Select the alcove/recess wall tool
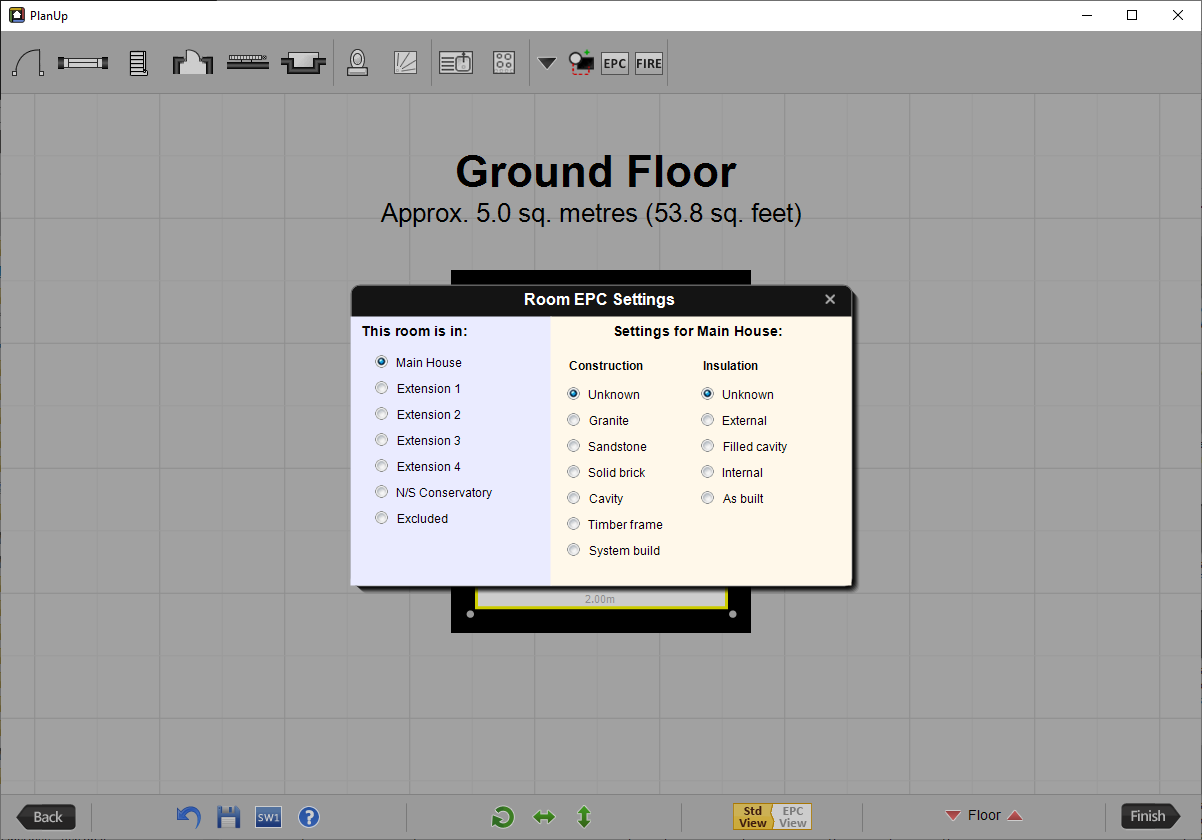 coord(303,63)
